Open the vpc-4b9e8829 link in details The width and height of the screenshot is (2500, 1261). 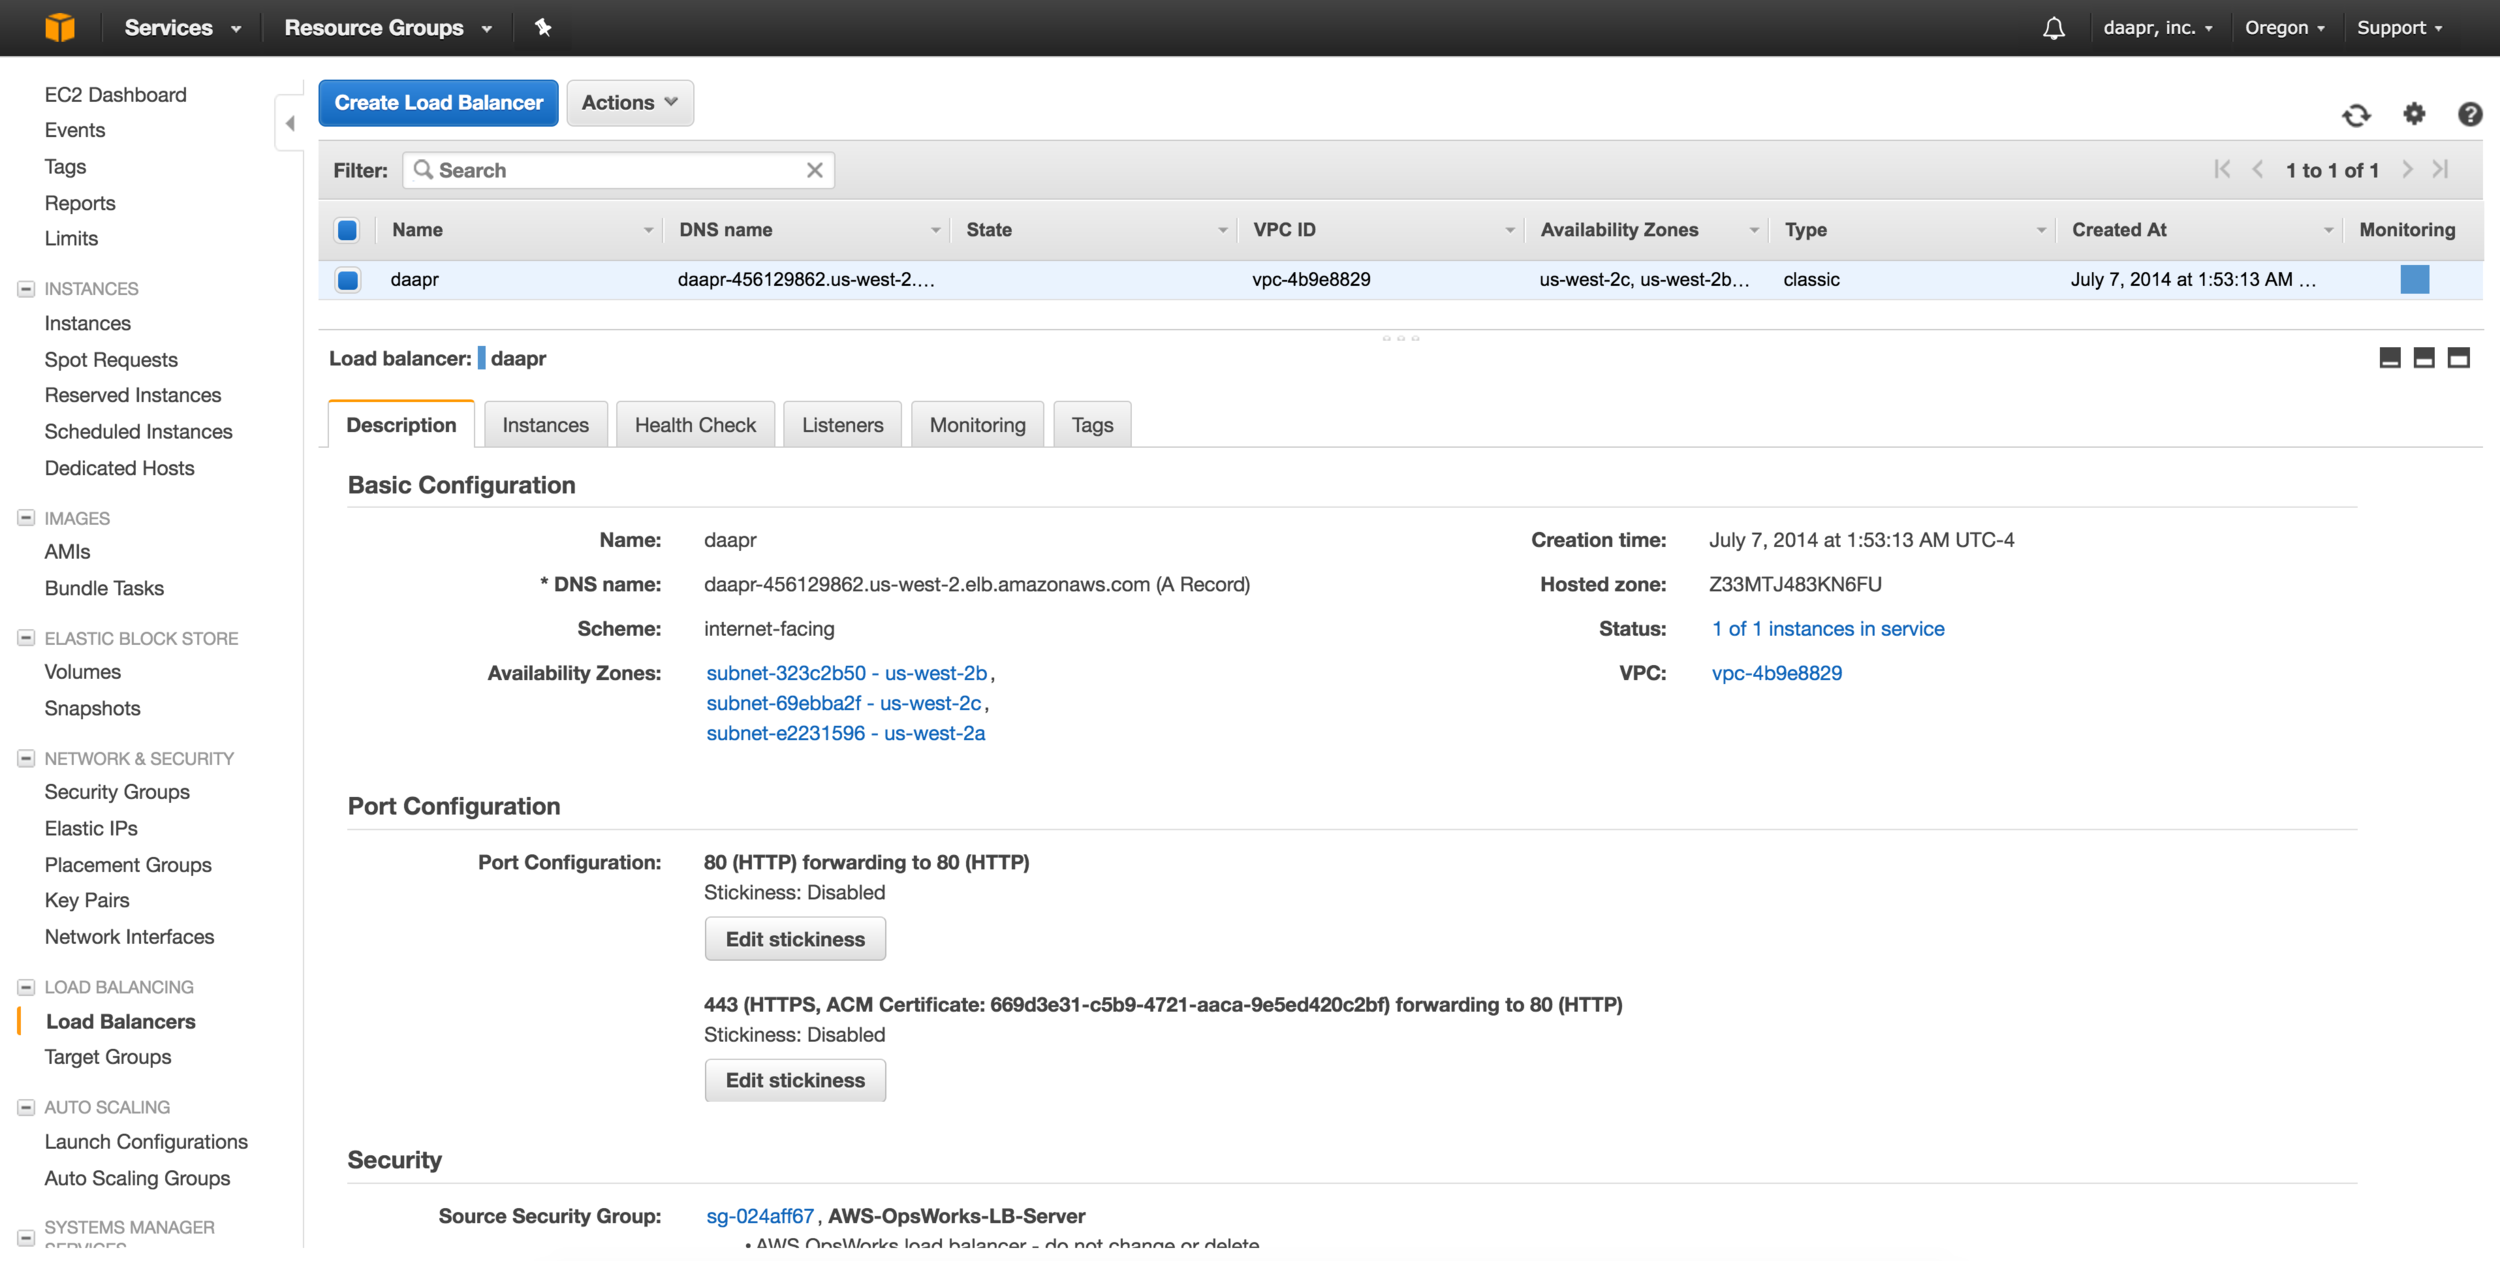click(1777, 673)
